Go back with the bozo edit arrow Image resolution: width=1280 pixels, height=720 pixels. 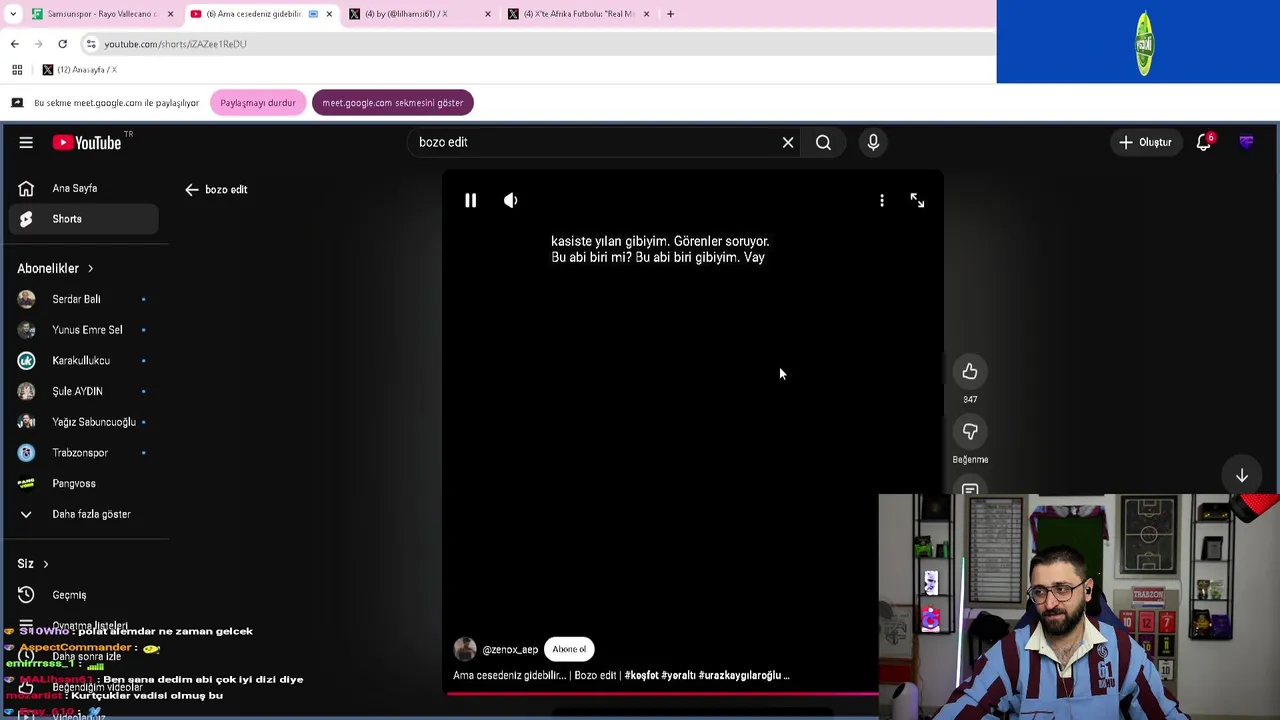click(191, 189)
